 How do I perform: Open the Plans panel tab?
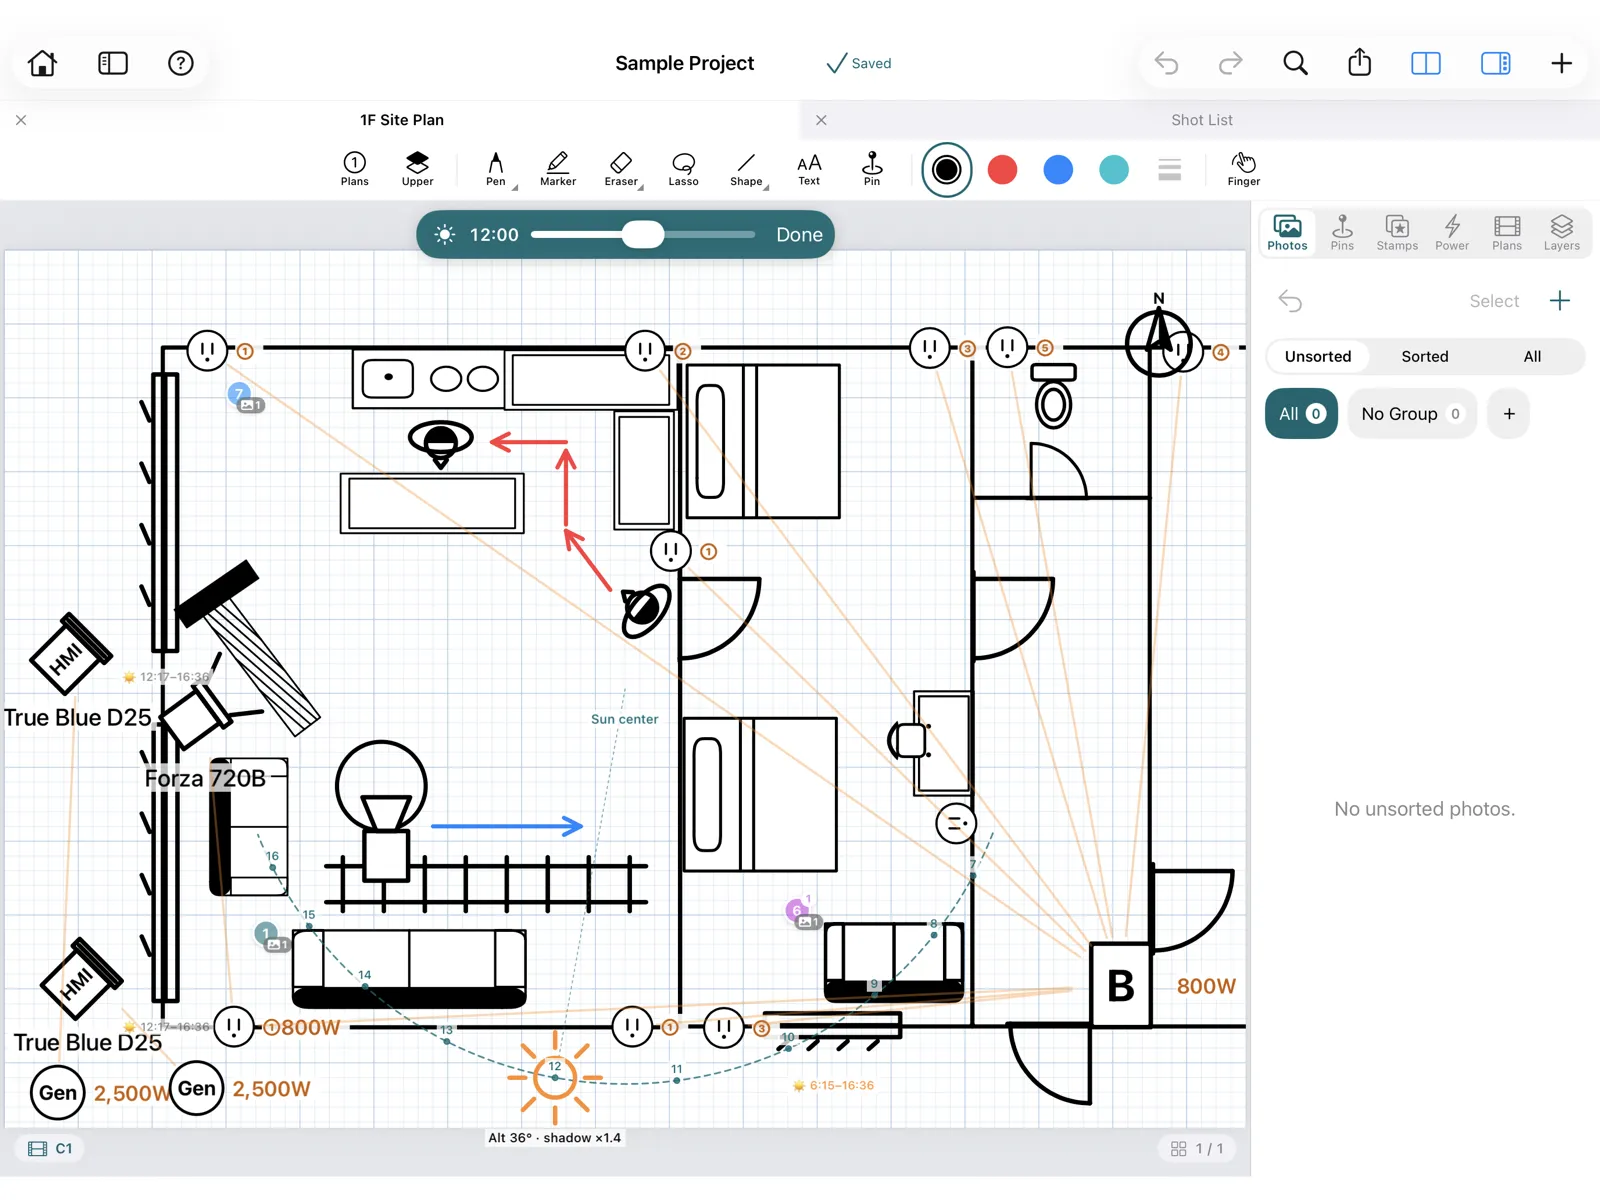(1507, 232)
